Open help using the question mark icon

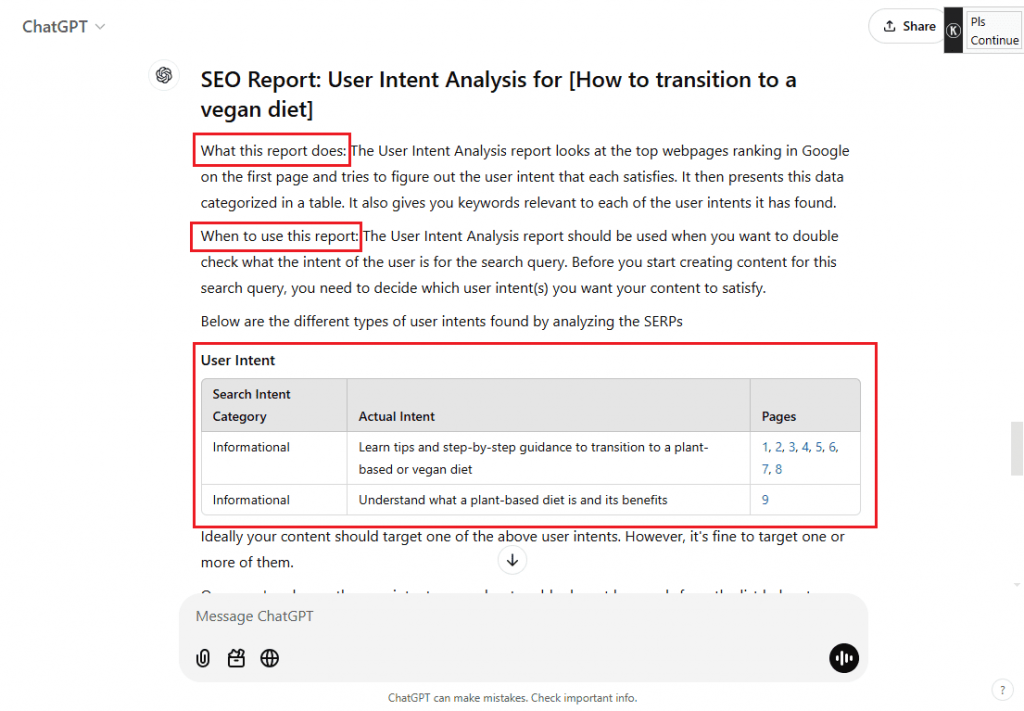[x=1002, y=689]
